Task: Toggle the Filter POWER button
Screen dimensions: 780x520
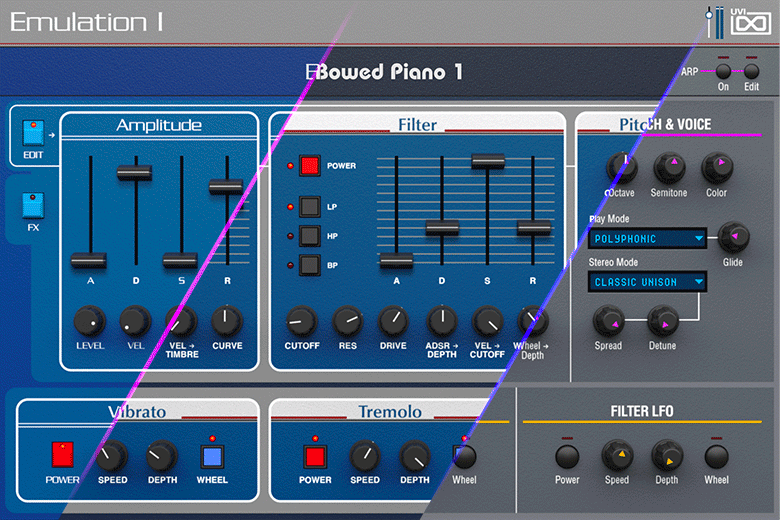Action: pyautogui.click(x=309, y=166)
